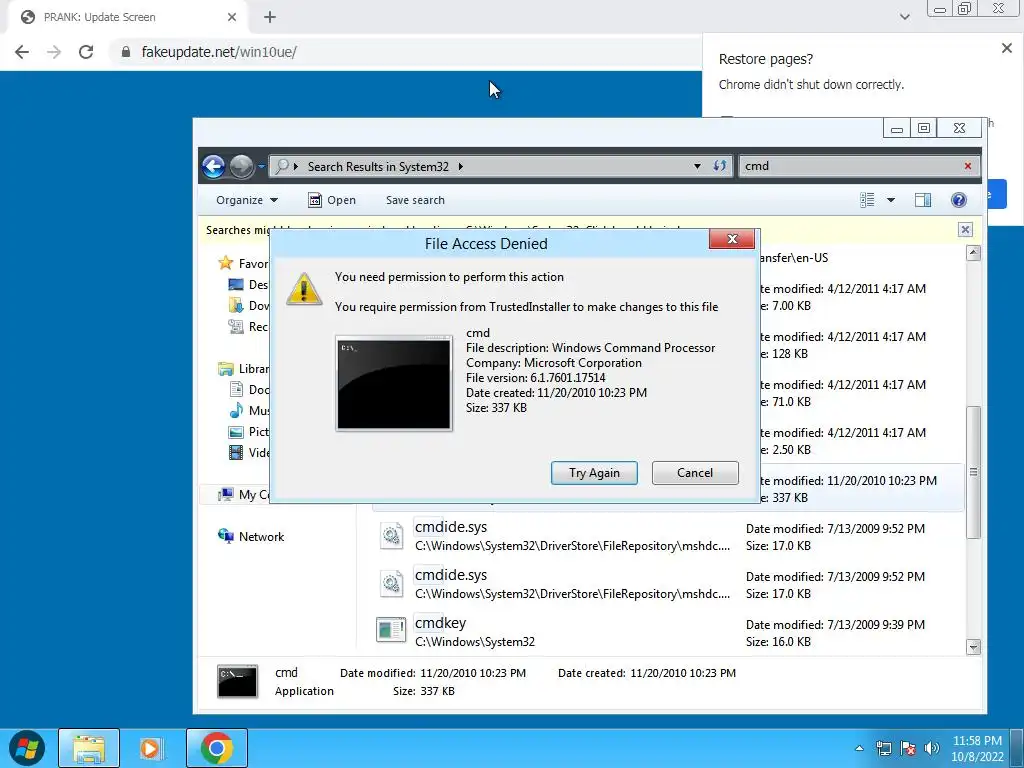Open Documents library in navigation pane
1024x768 pixels.
tap(249, 389)
